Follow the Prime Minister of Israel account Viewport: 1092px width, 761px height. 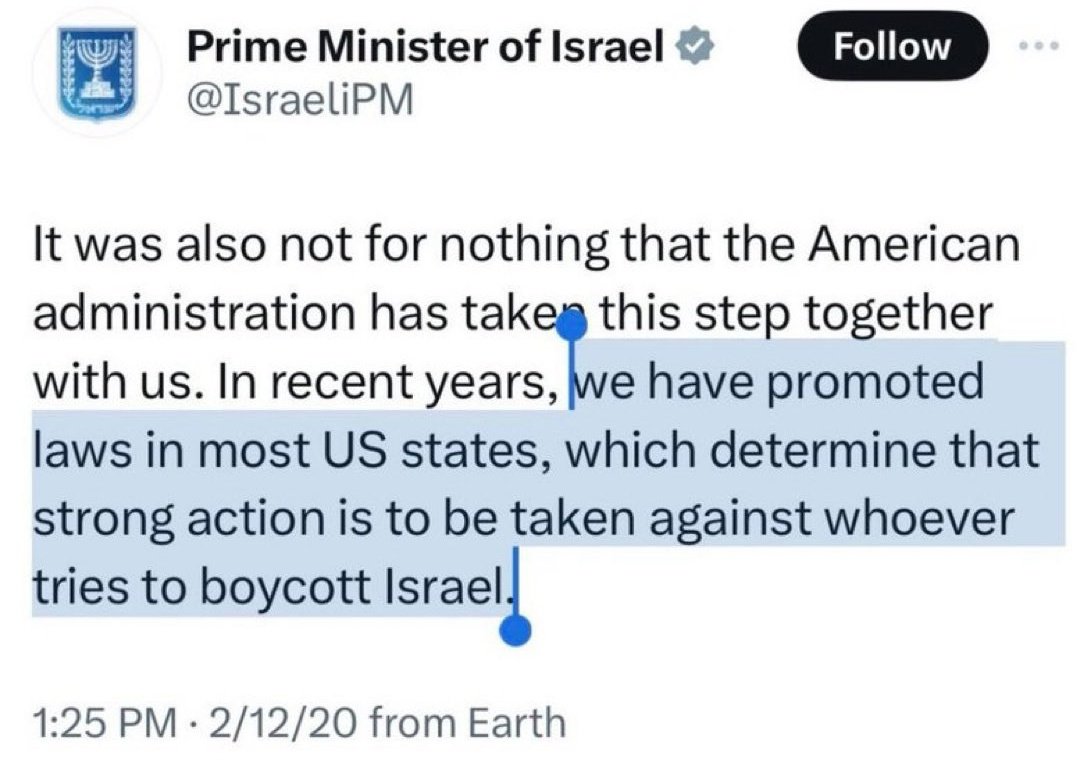tap(893, 47)
